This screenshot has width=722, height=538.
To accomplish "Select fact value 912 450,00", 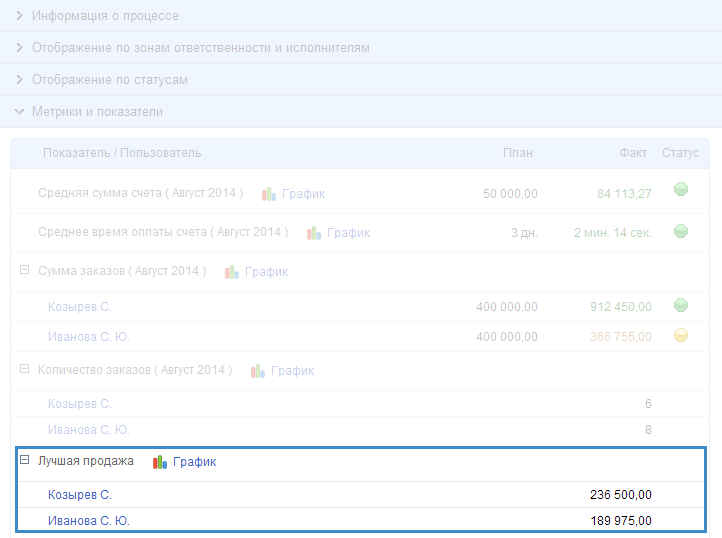I will [x=621, y=307].
